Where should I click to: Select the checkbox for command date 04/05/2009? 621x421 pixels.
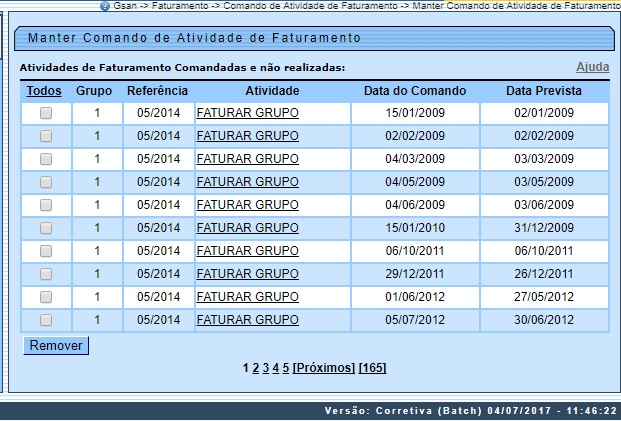tap(46, 182)
